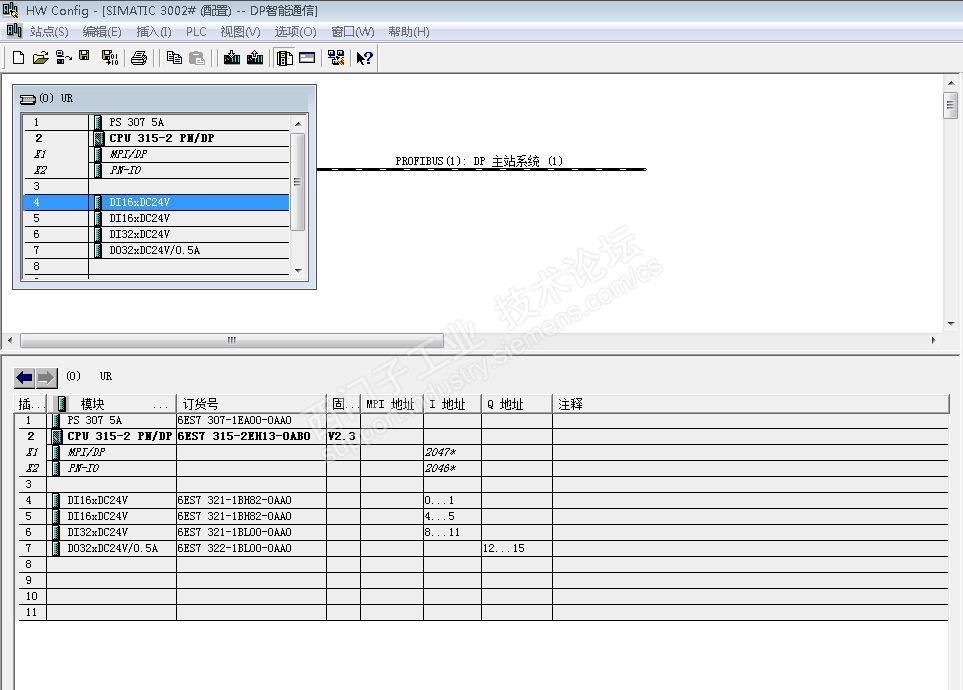Click the address overview window icon
Viewport: 963px width, 690px height.
tap(307, 58)
